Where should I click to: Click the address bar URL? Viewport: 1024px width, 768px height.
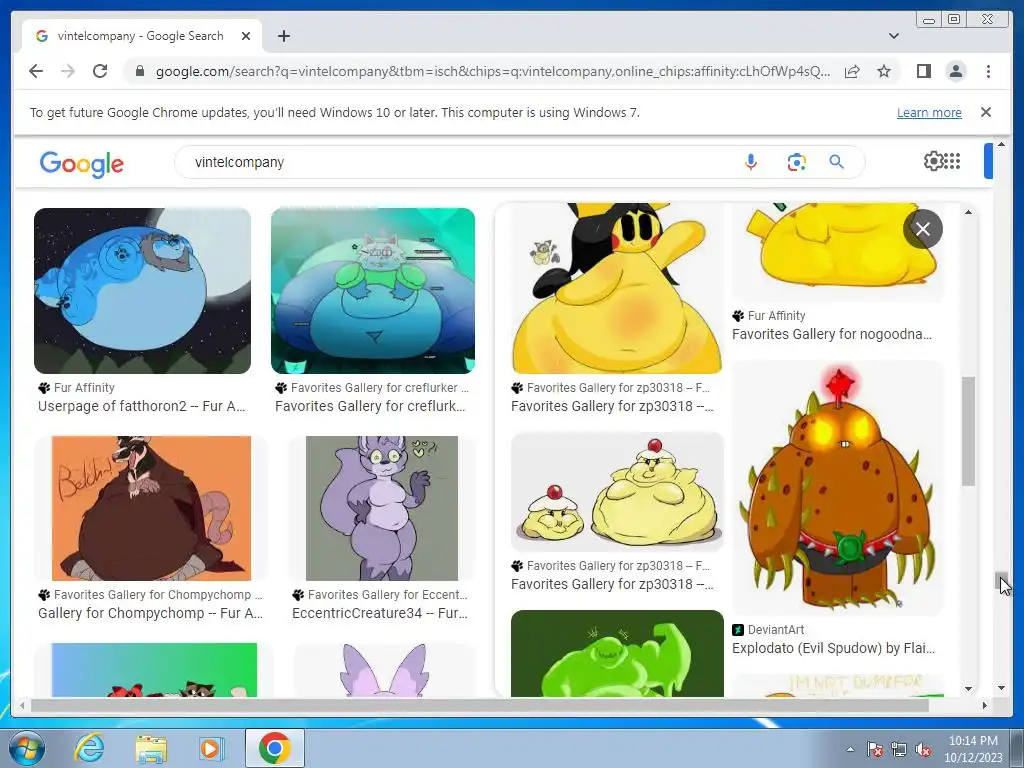click(x=493, y=71)
